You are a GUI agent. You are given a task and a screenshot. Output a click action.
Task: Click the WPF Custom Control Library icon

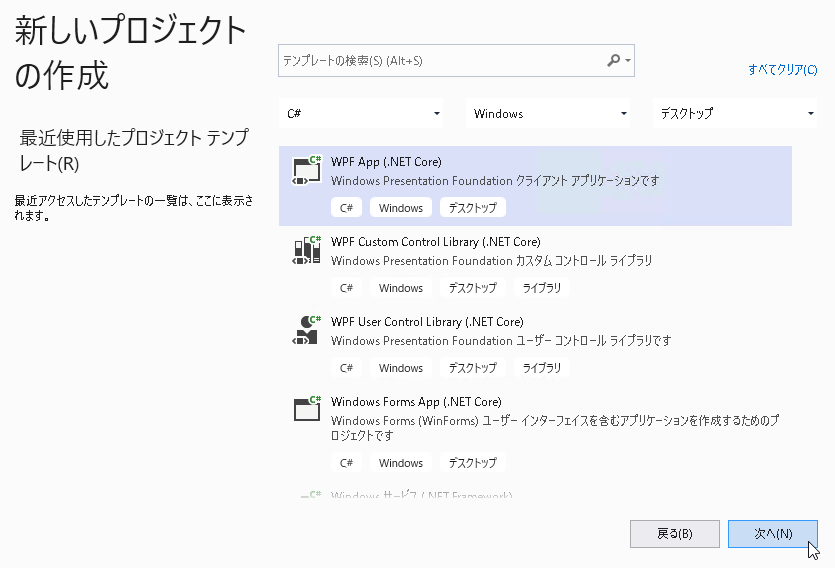[x=307, y=250]
